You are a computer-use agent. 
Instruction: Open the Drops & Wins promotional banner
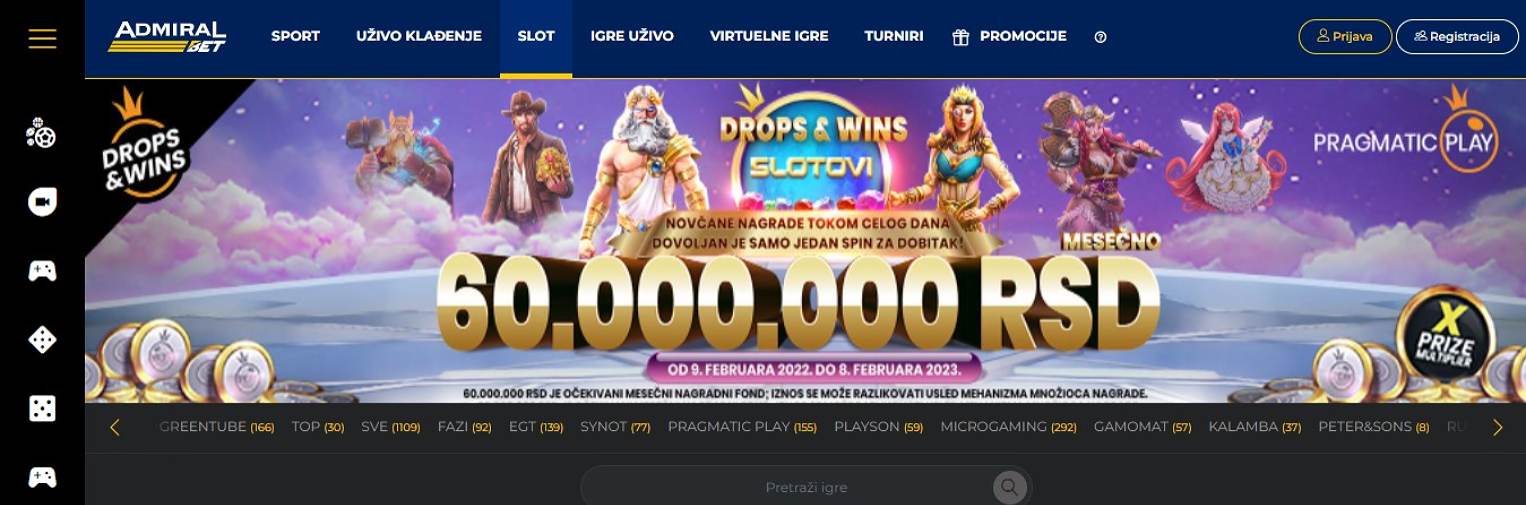click(805, 241)
